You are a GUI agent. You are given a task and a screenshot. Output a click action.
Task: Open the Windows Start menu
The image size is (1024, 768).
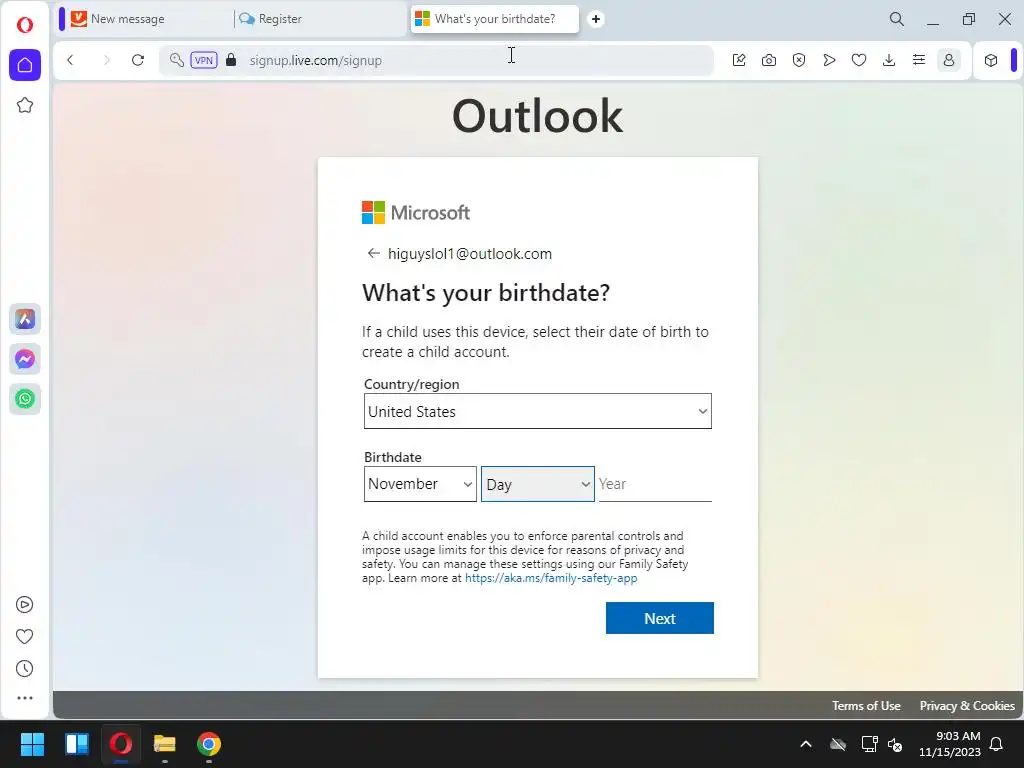point(32,744)
